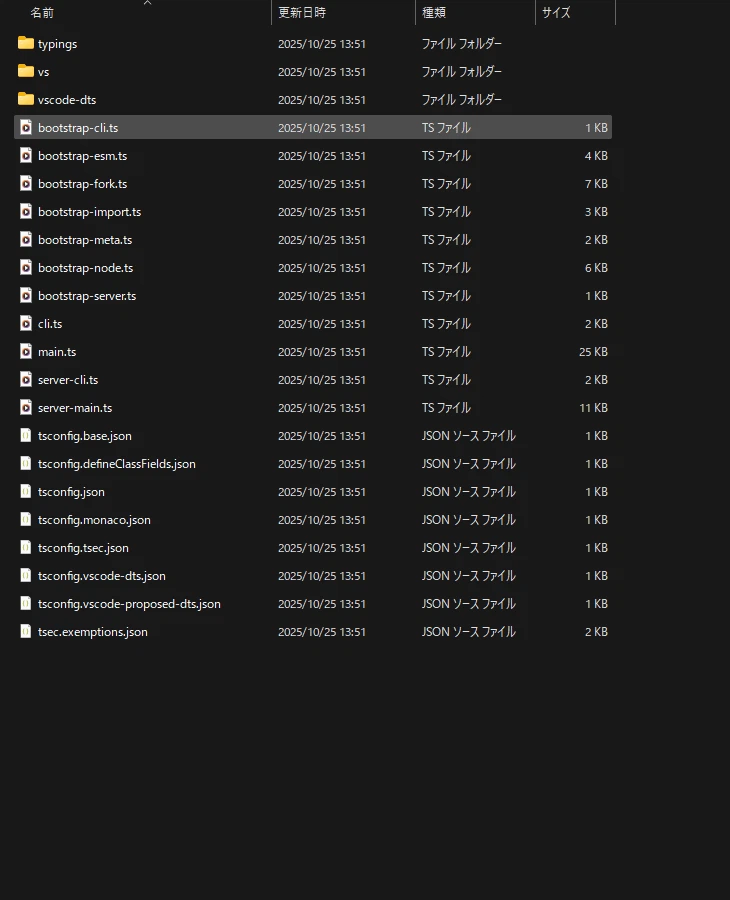Image resolution: width=730 pixels, height=900 pixels.
Task: Sort by the 名前 column header
Action: [x=42, y=13]
